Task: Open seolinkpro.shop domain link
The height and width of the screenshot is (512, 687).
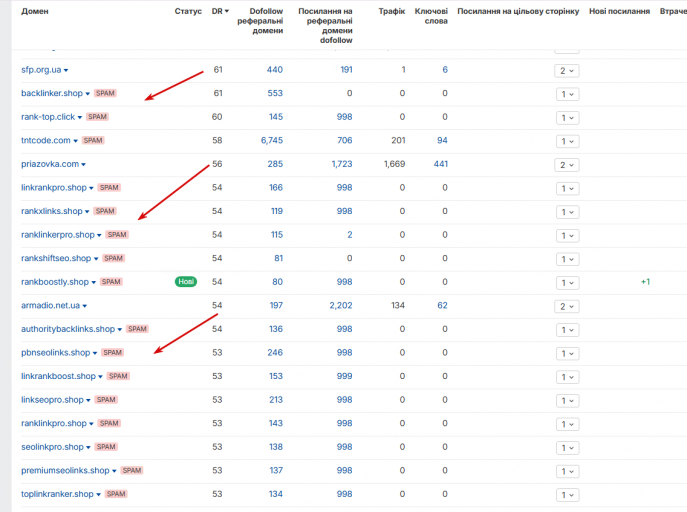Action: pos(52,447)
